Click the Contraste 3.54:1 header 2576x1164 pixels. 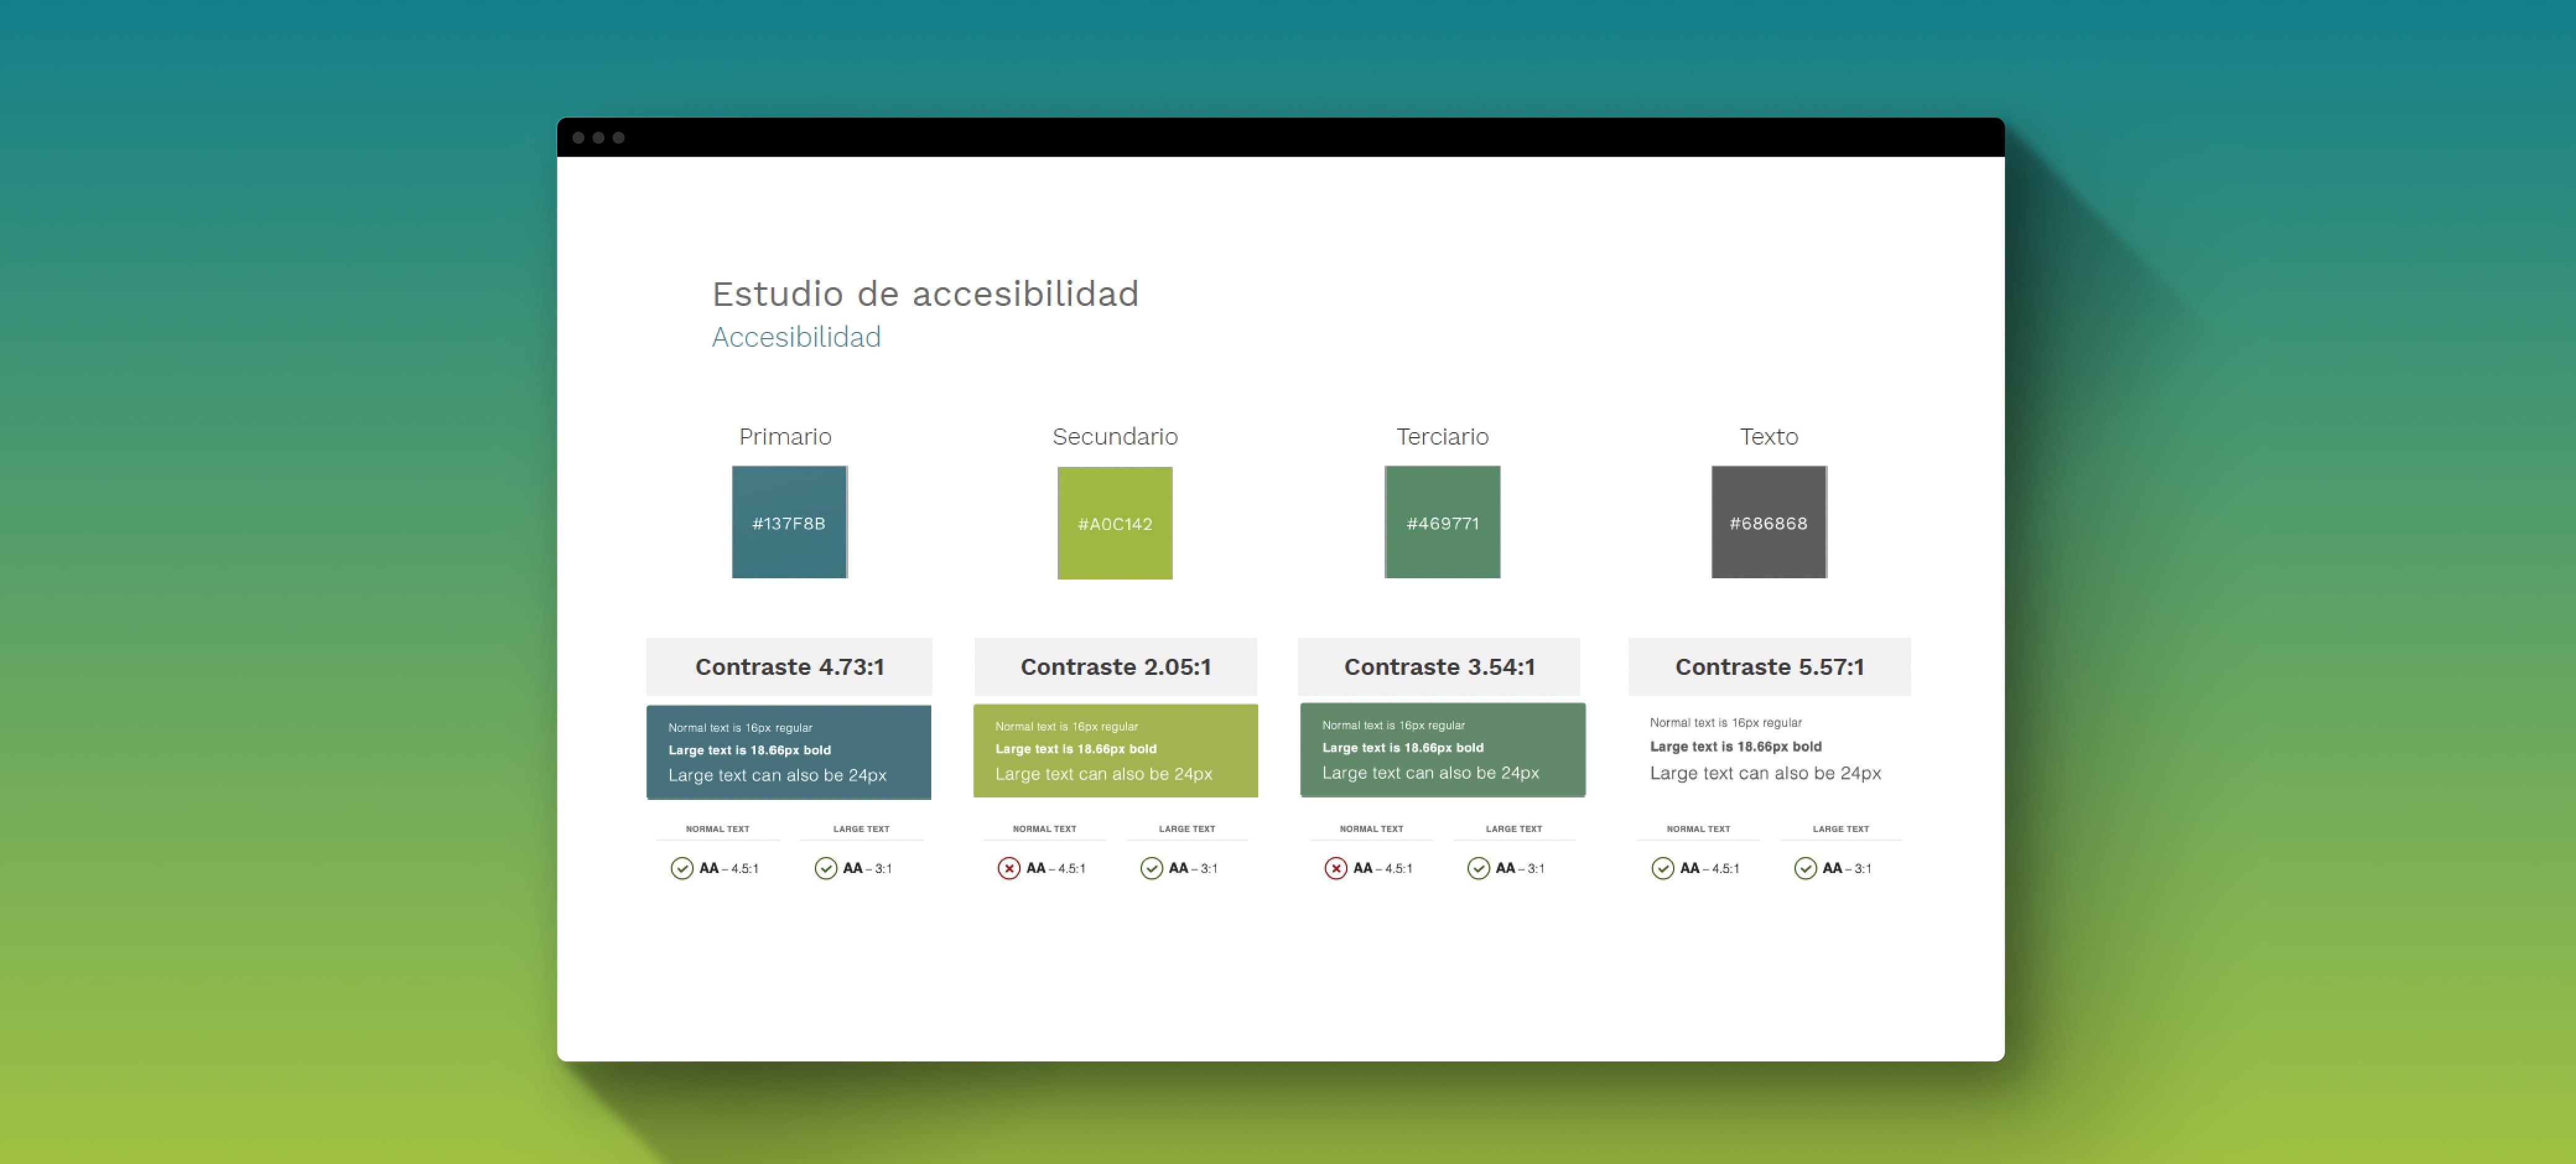1438,667
